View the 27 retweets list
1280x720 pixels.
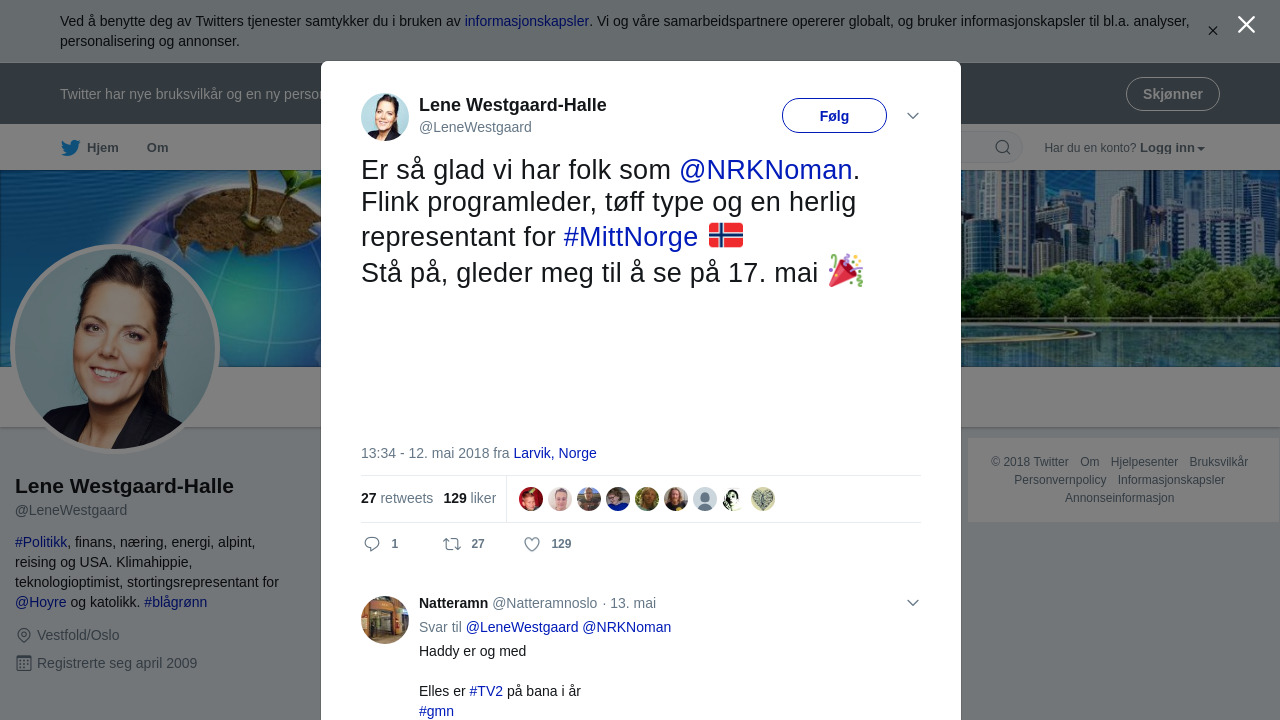[397, 498]
